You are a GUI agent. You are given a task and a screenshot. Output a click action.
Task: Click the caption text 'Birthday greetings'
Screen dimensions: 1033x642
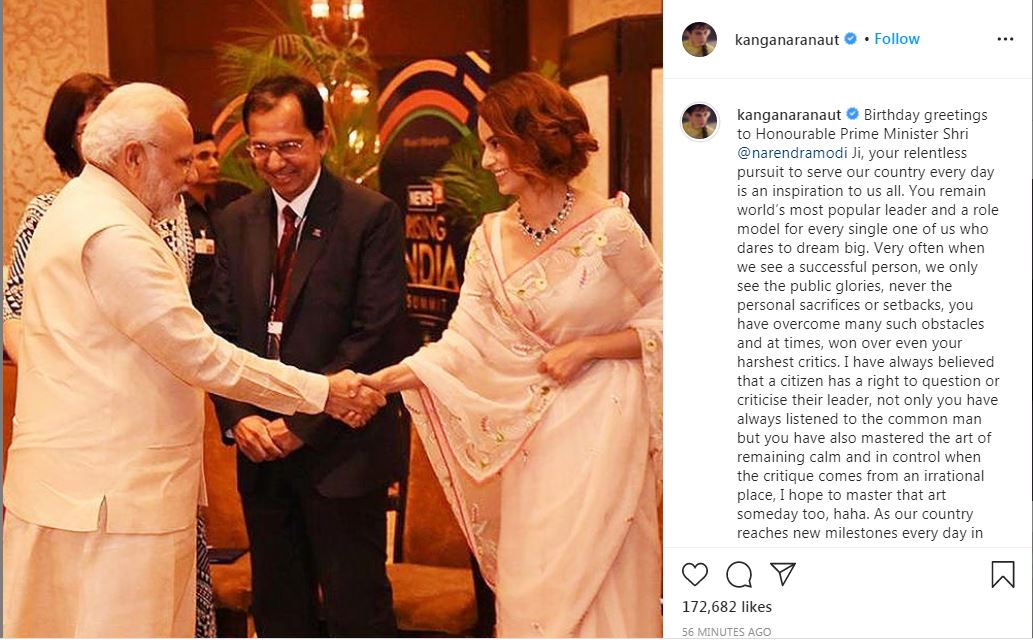925,115
